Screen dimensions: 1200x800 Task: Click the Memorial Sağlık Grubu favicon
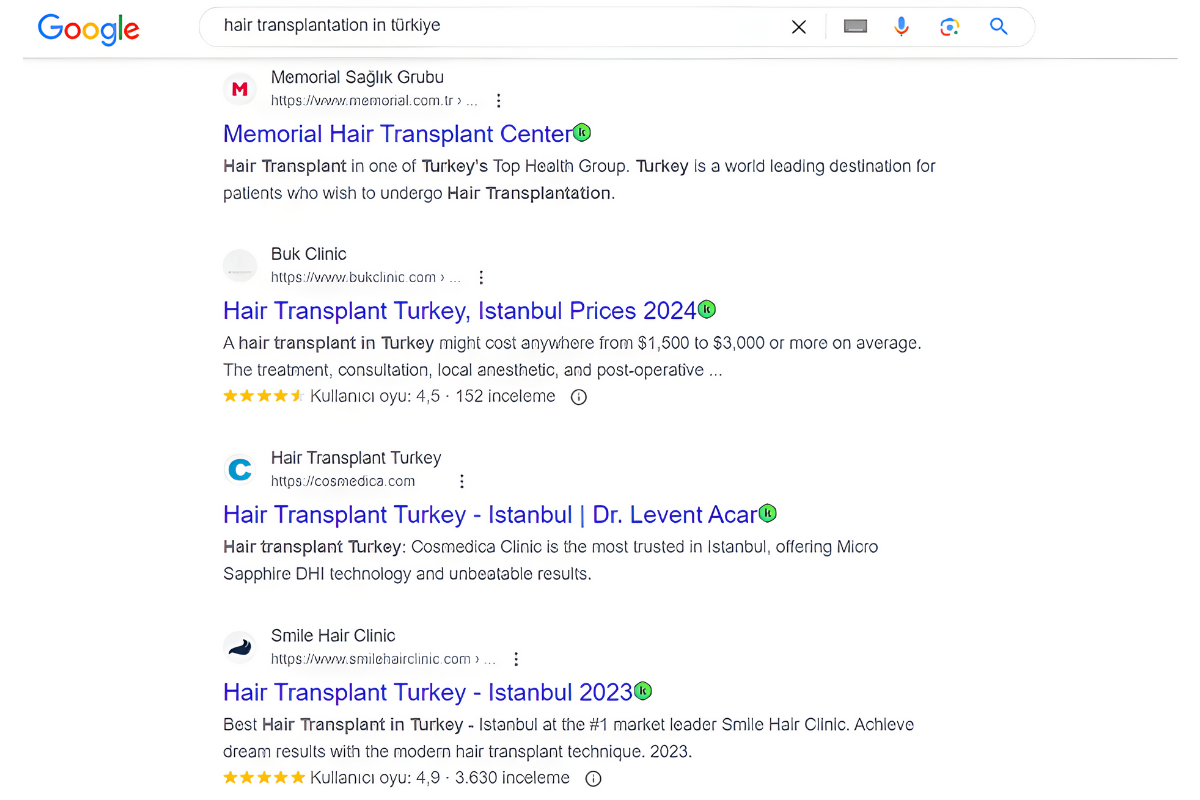tap(240, 89)
